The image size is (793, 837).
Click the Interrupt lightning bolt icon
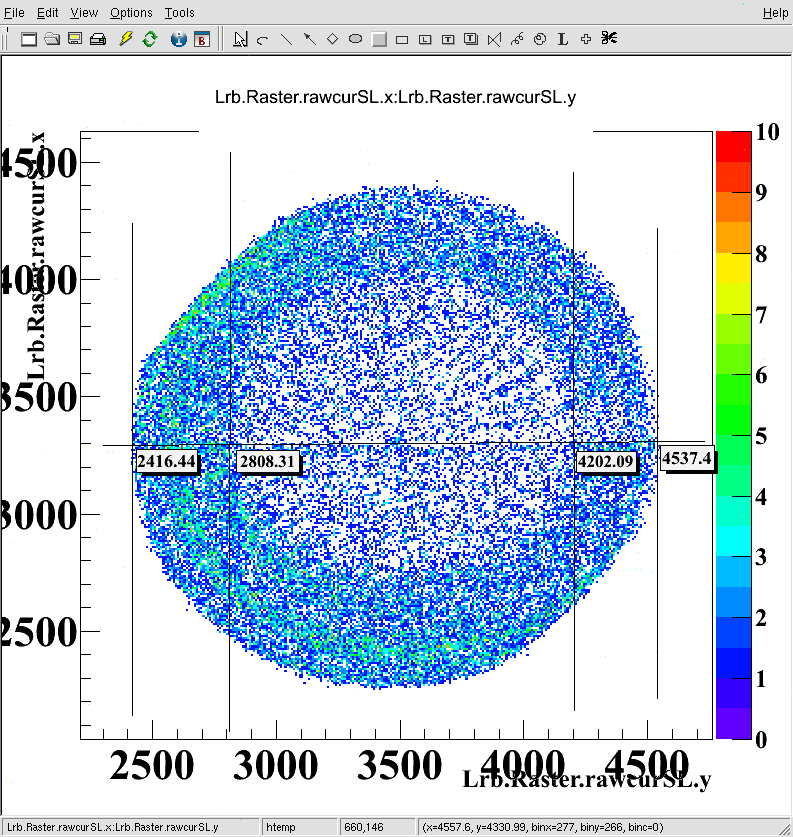126,39
